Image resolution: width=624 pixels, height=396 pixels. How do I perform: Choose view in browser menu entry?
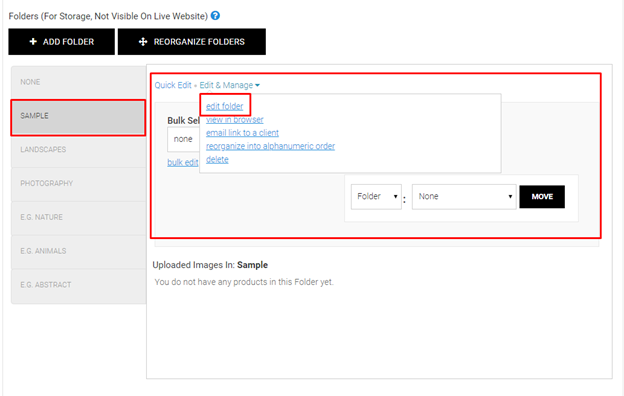tap(234, 119)
